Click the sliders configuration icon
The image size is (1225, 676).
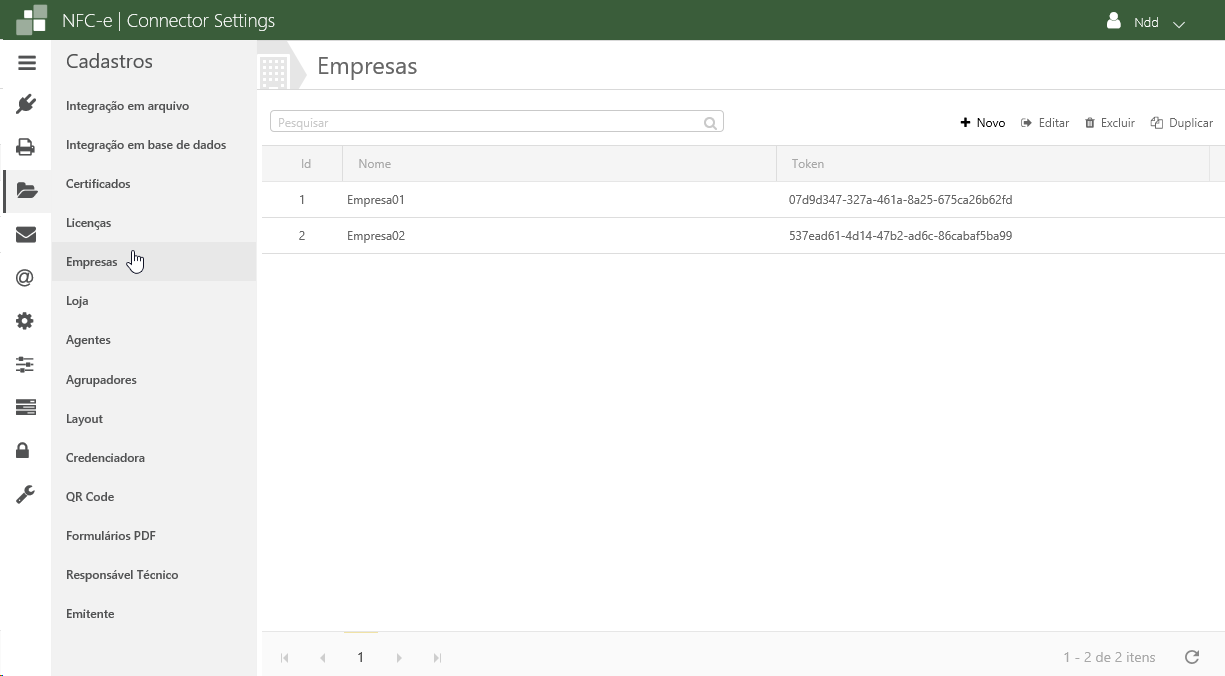coord(26,365)
